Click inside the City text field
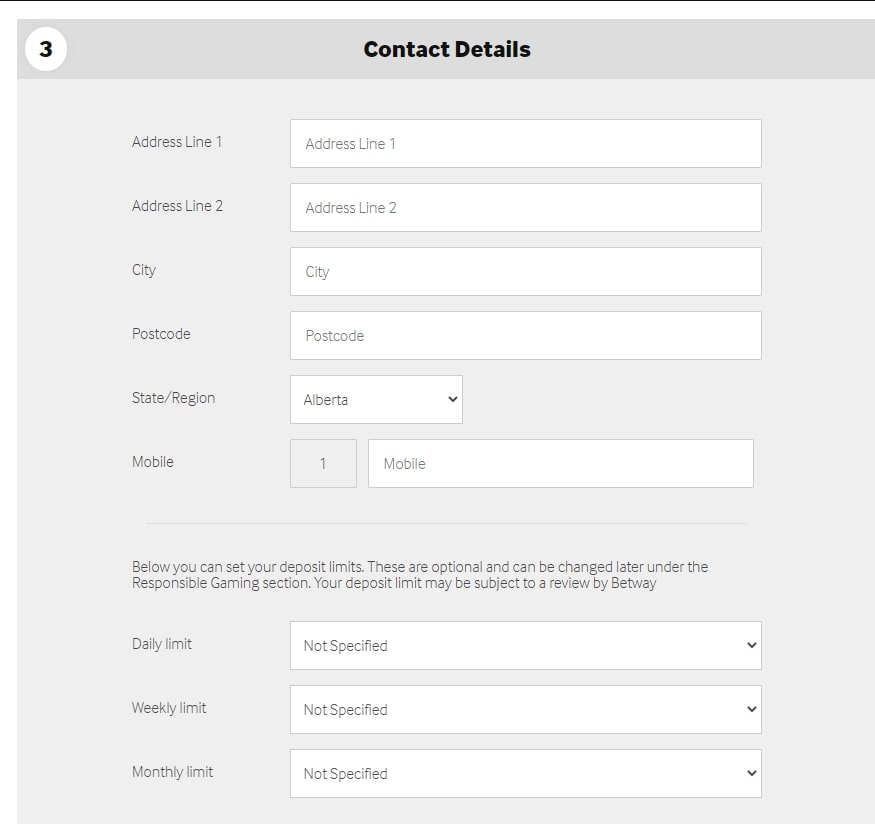 pos(525,271)
